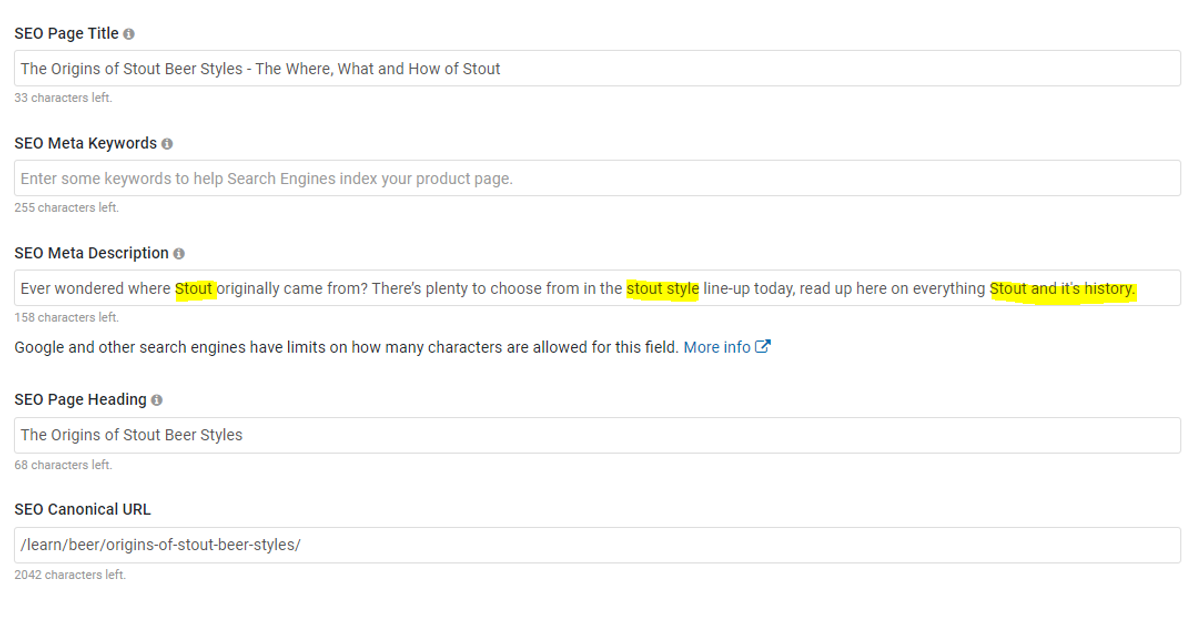Select the SEO Page Heading text box
The height and width of the screenshot is (624, 1192).
pos(597,435)
